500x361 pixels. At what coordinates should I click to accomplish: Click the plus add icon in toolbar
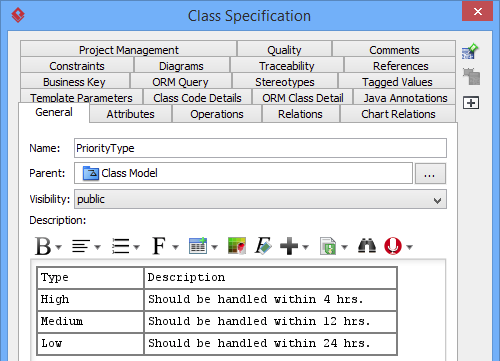(289, 246)
